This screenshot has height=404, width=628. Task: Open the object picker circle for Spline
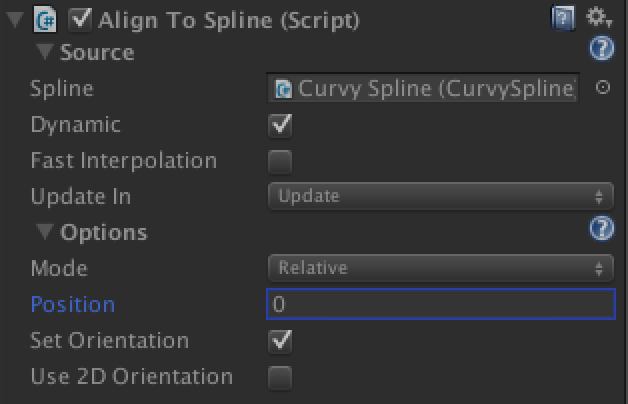[602, 87]
